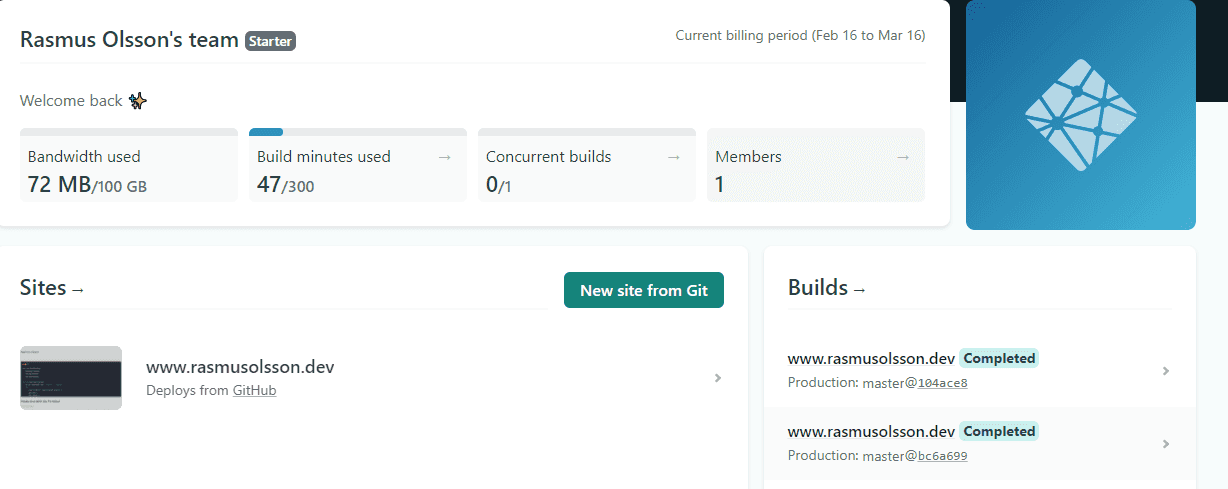Open the www.rasmusolsson.dev site thumbnail
This screenshot has width=1228, height=489.
tap(71, 378)
